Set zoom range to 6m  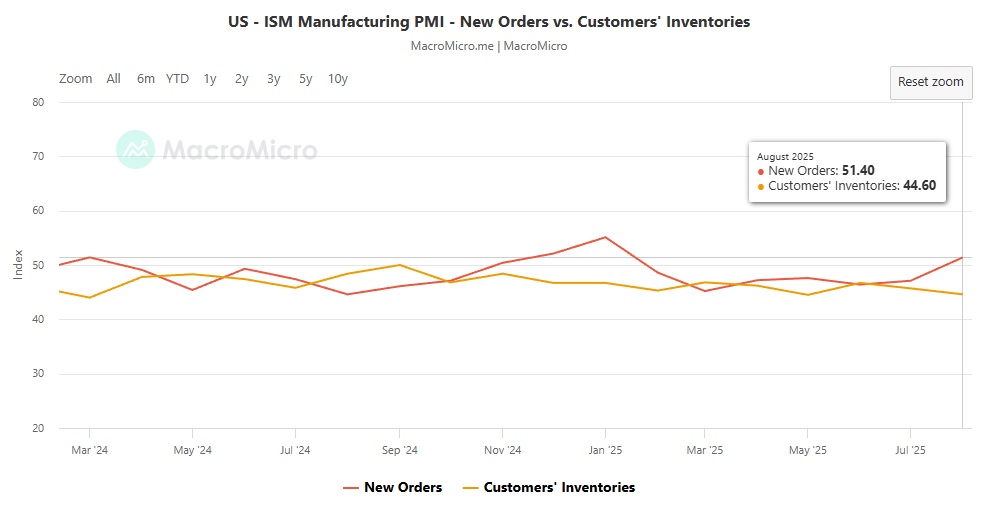[x=146, y=79]
